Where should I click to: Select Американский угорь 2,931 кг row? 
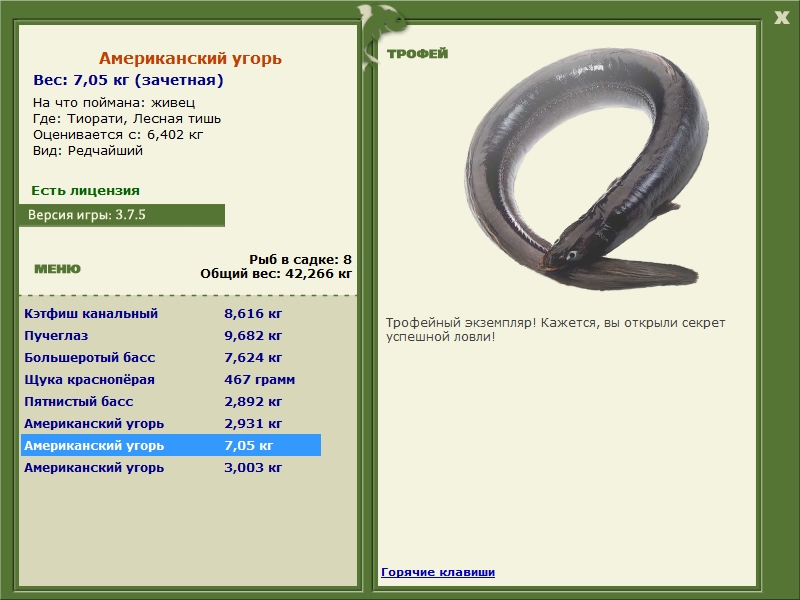coord(171,423)
